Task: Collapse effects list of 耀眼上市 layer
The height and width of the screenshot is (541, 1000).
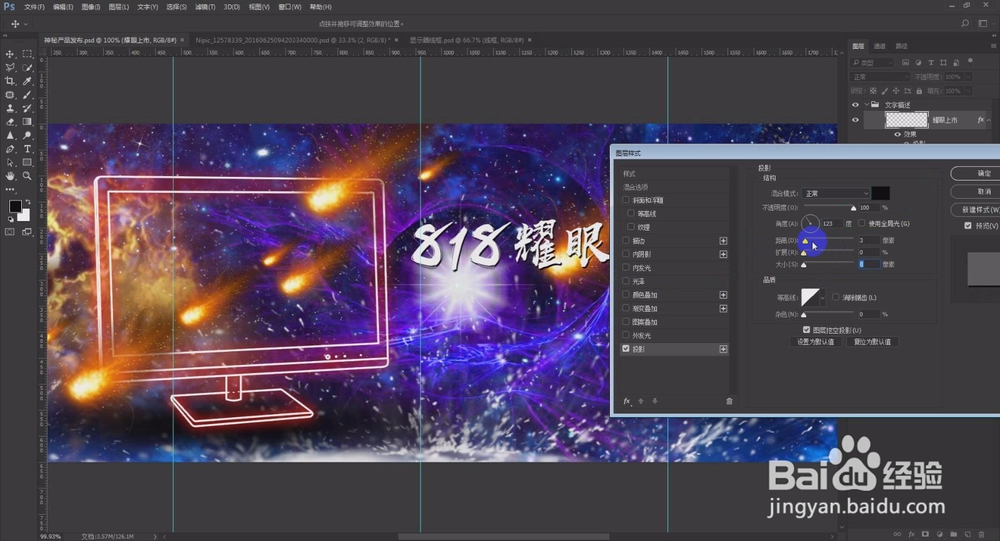Action: [989, 120]
